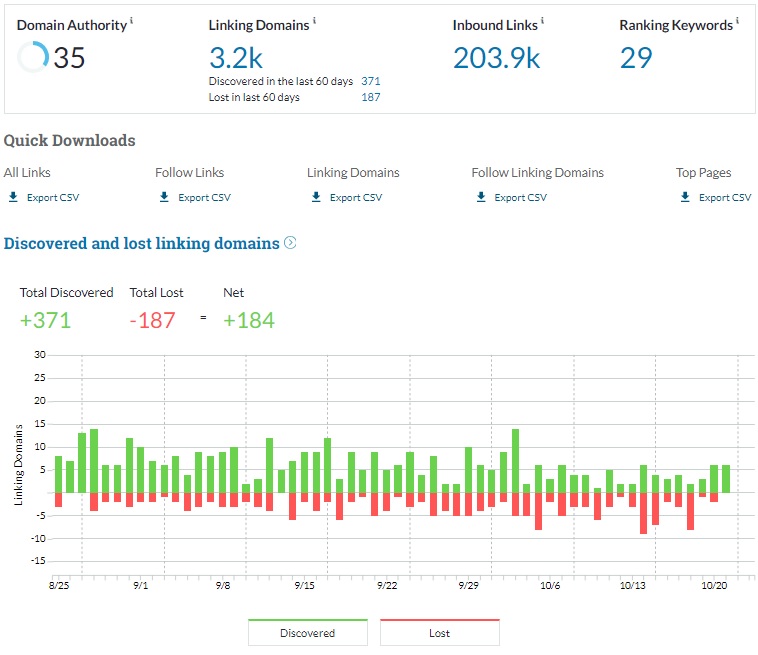Click the 10/13 date label on axis
Image resolution: width=758 pixels, height=655 pixels.
click(633, 585)
